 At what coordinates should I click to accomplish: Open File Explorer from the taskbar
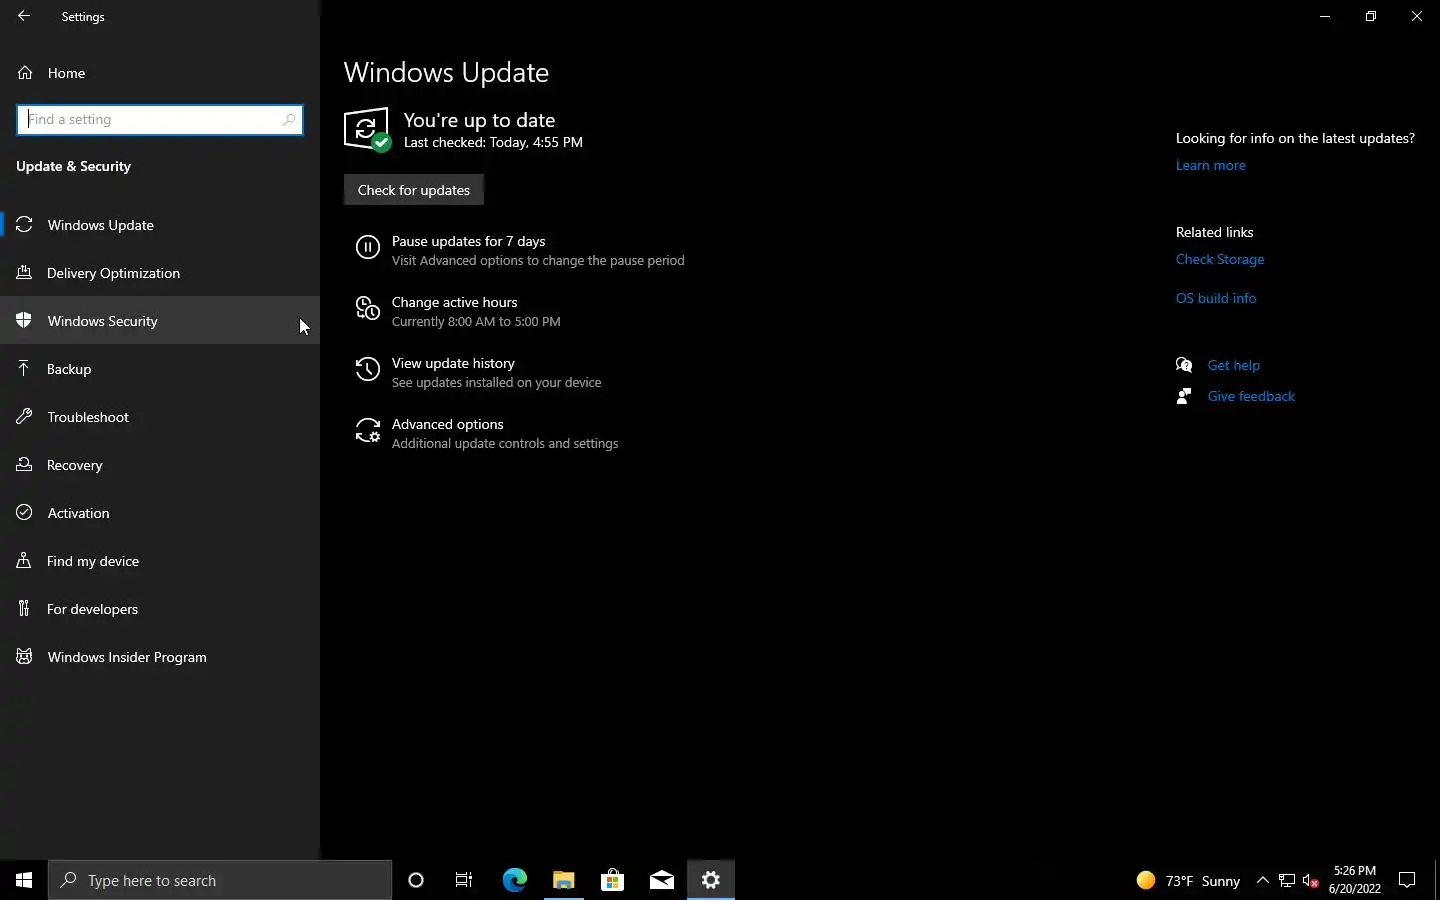[x=563, y=880]
